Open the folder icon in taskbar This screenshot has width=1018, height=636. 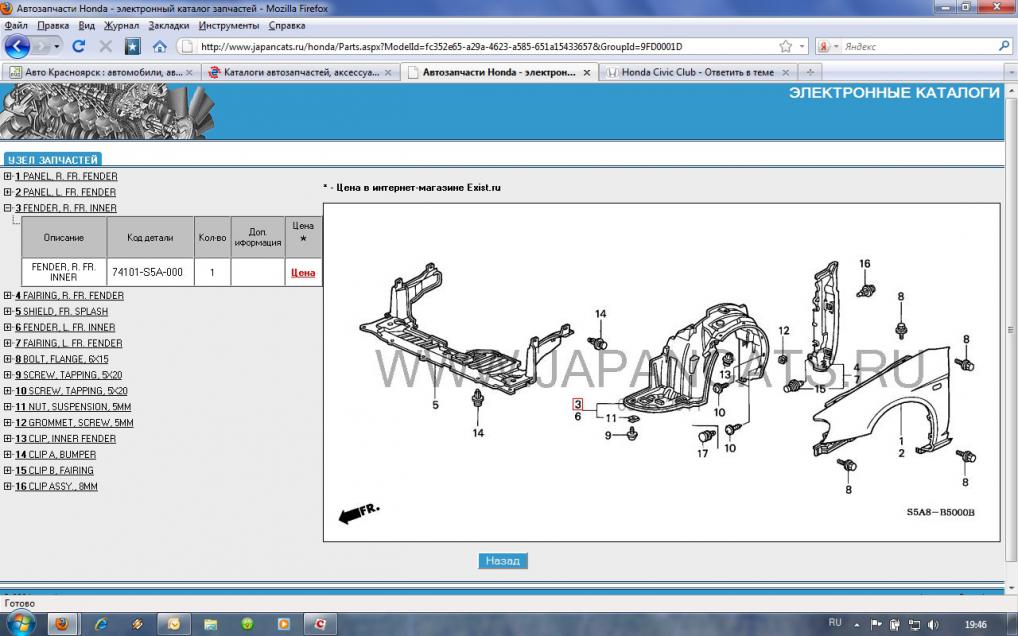click(210, 624)
